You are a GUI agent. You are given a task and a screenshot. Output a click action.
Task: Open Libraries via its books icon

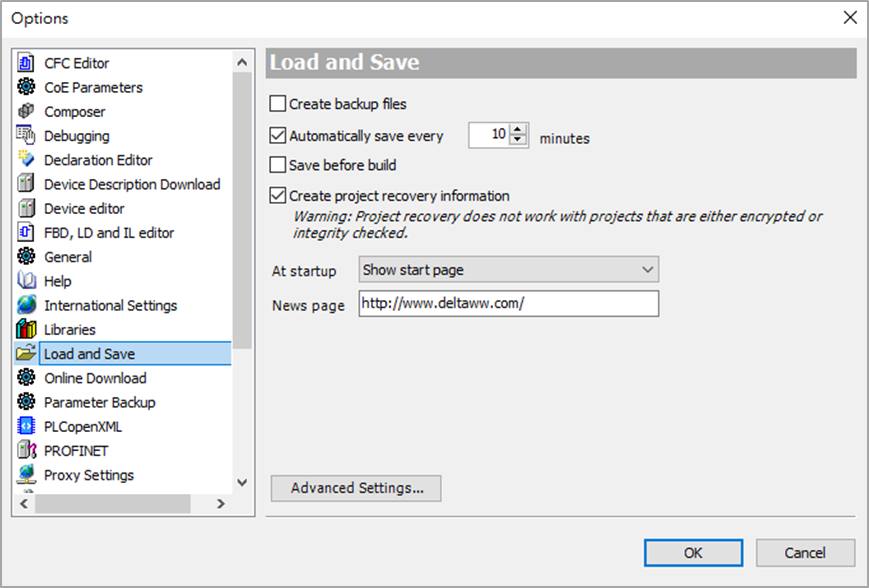(x=25, y=329)
